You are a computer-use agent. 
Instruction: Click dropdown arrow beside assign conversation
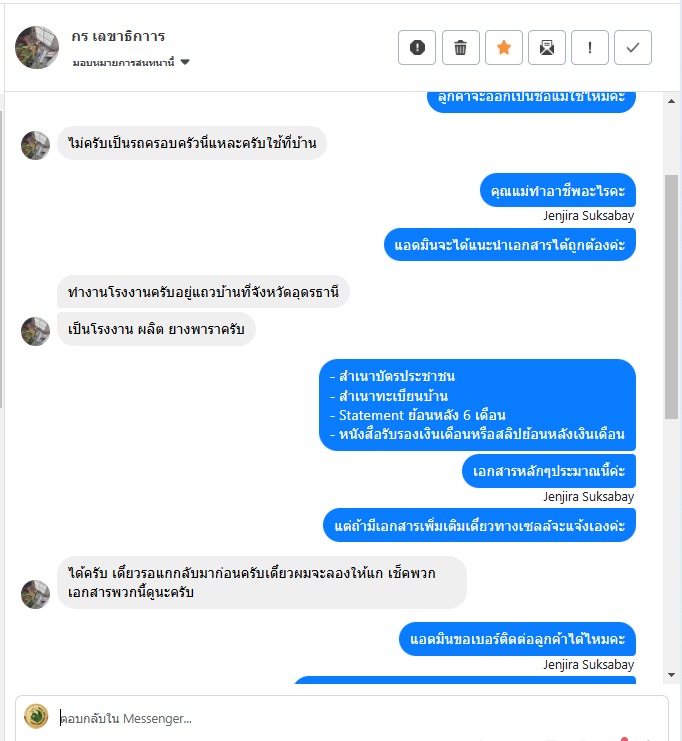[x=185, y=62]
